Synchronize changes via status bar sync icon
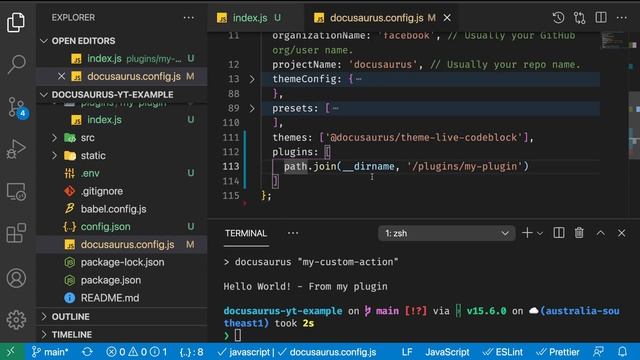Image resolution: width=640 pixels, height=360 pixels. (x=87, y=351)
